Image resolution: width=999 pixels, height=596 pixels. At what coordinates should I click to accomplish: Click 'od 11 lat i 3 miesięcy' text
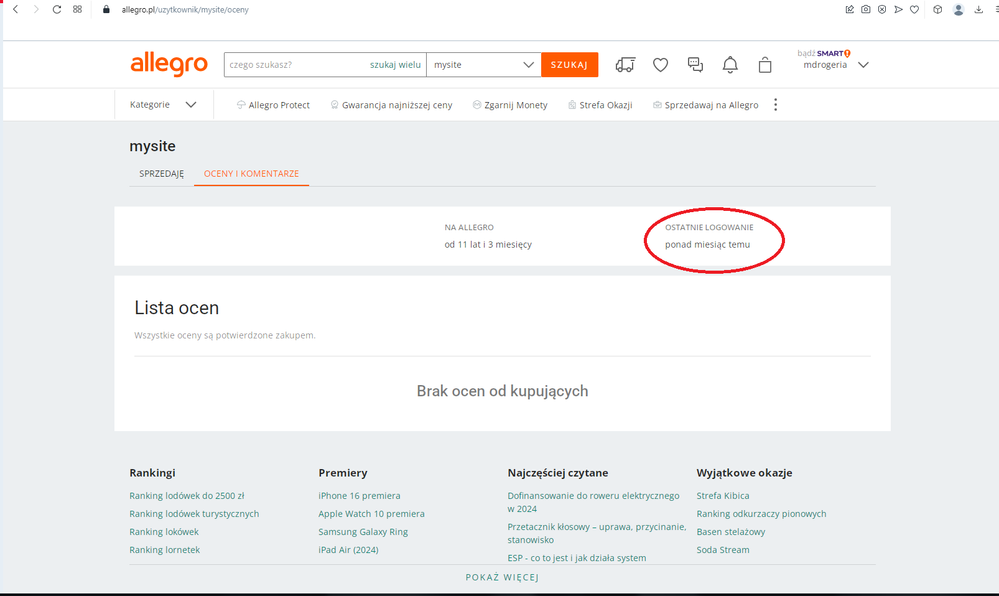point(488,244)
